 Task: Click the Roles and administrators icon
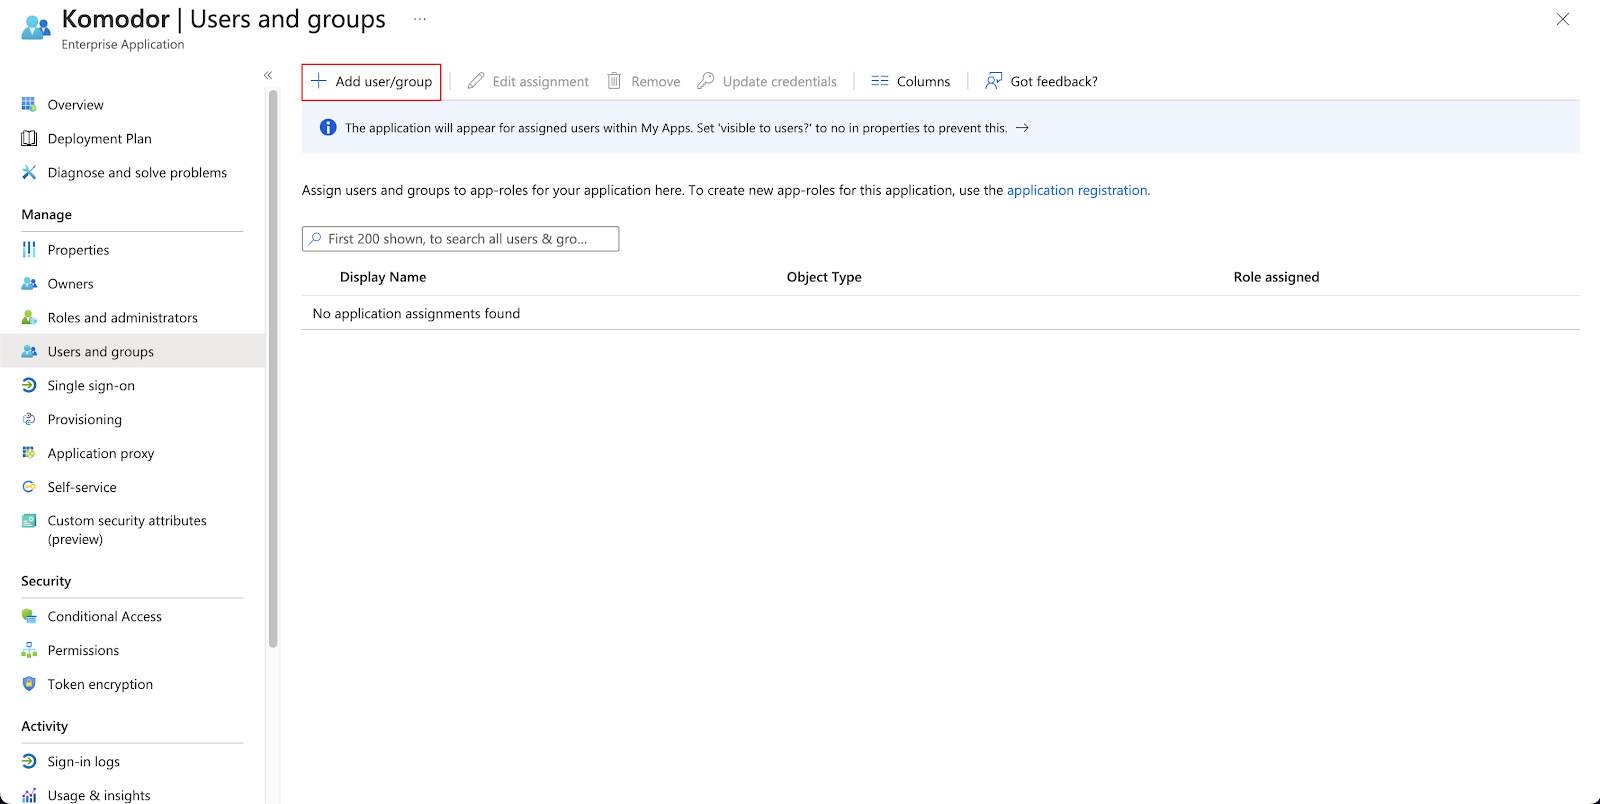click(29, 317)
